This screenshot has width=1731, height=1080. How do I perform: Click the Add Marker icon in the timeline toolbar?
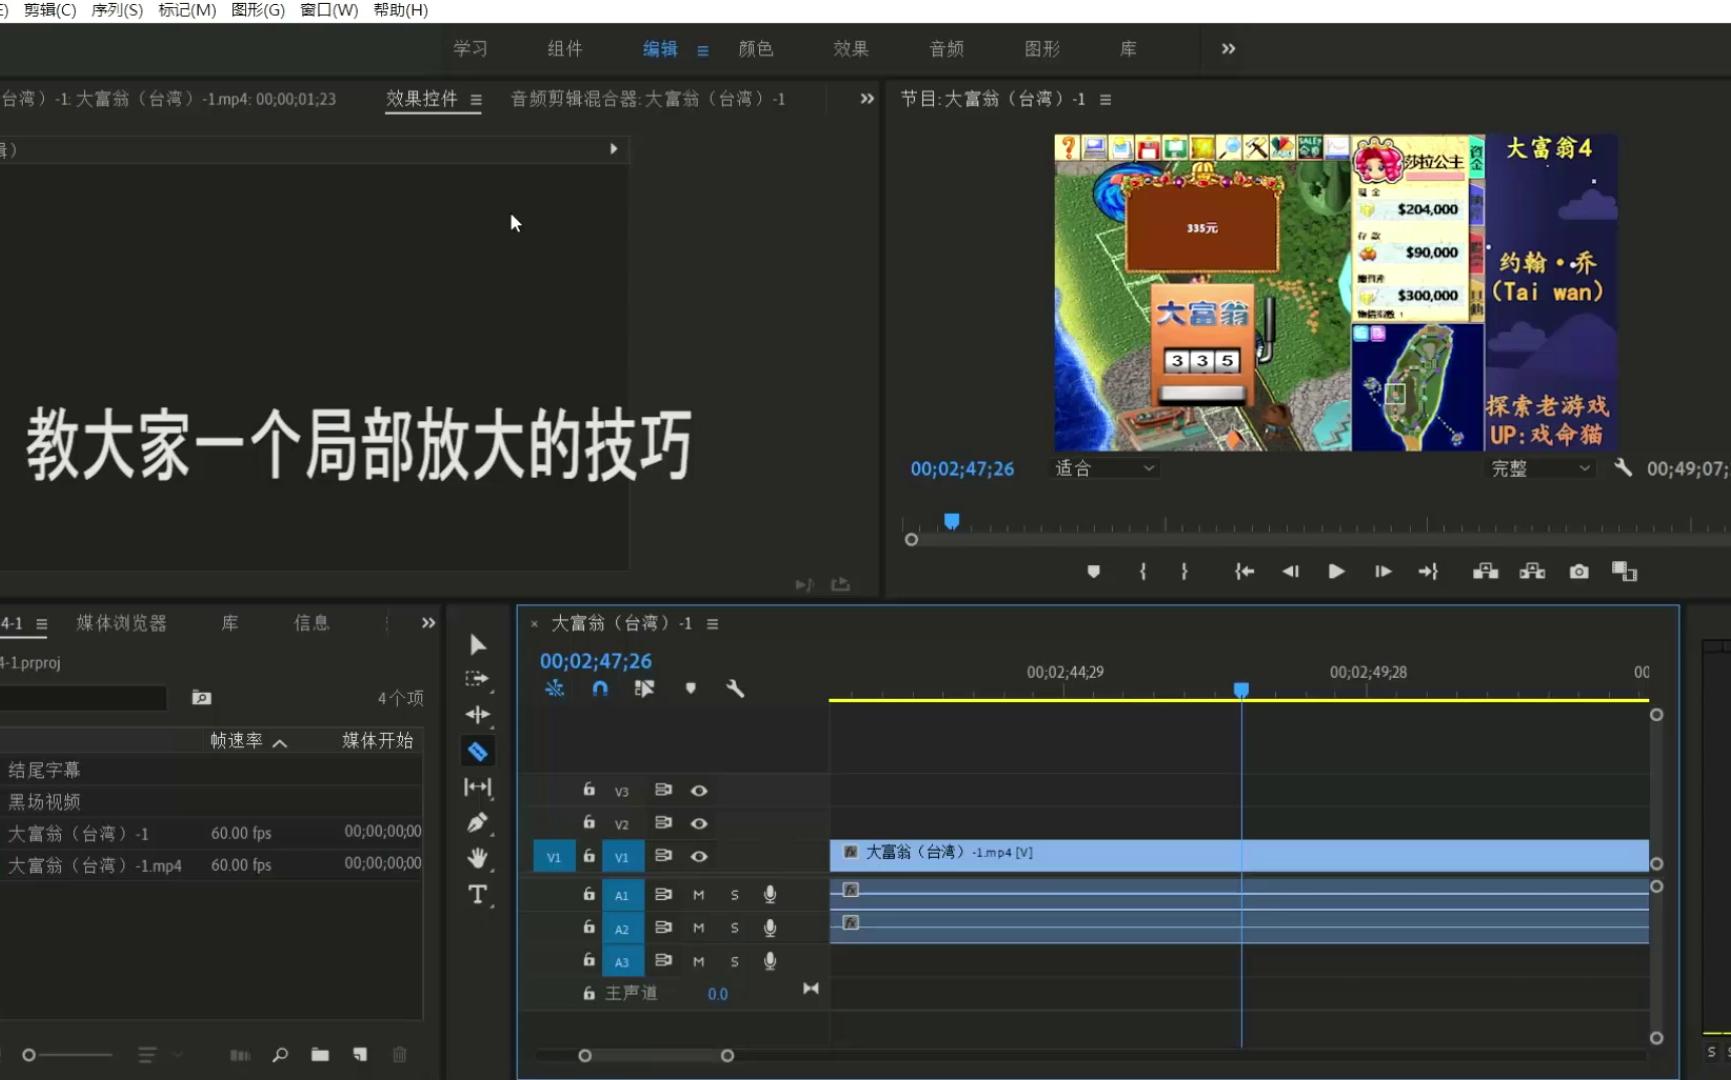tap(690, 688)
